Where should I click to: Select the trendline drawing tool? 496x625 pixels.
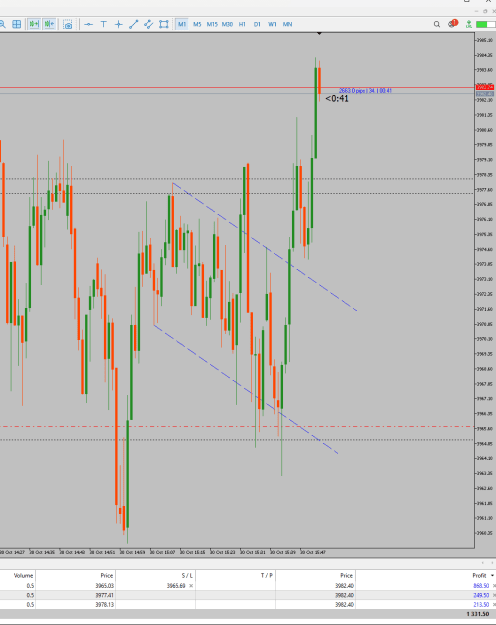pos(134,24)
